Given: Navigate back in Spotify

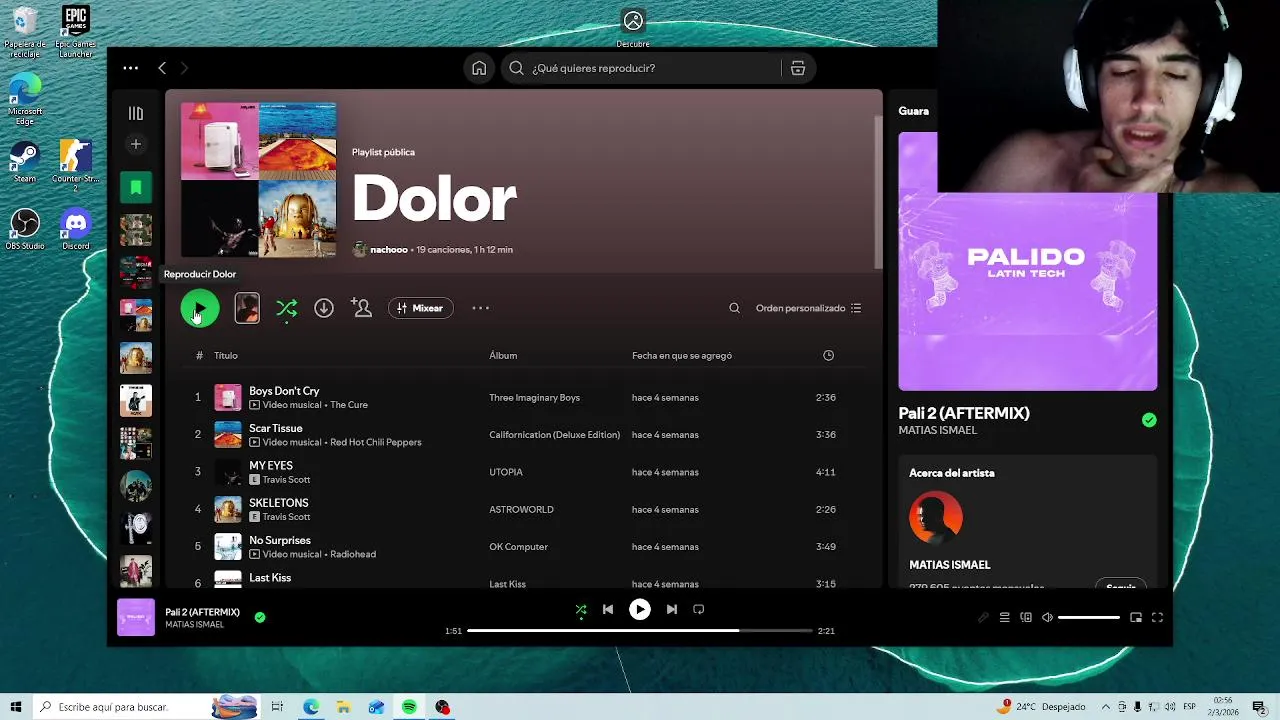Looking at the screenshot, I should 162,68.
